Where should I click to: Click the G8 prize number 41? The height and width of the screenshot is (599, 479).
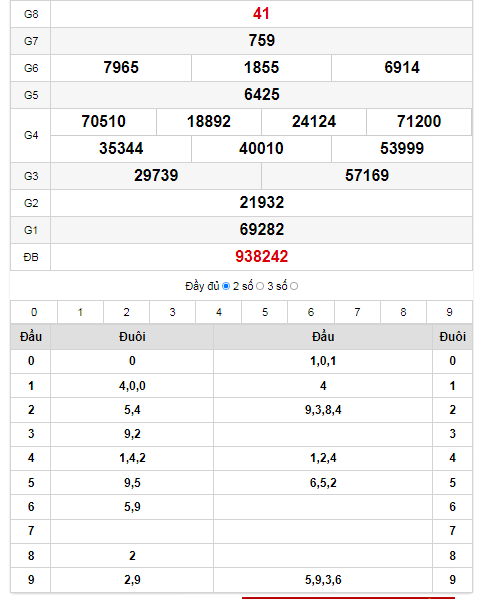[x=261, y=14]
